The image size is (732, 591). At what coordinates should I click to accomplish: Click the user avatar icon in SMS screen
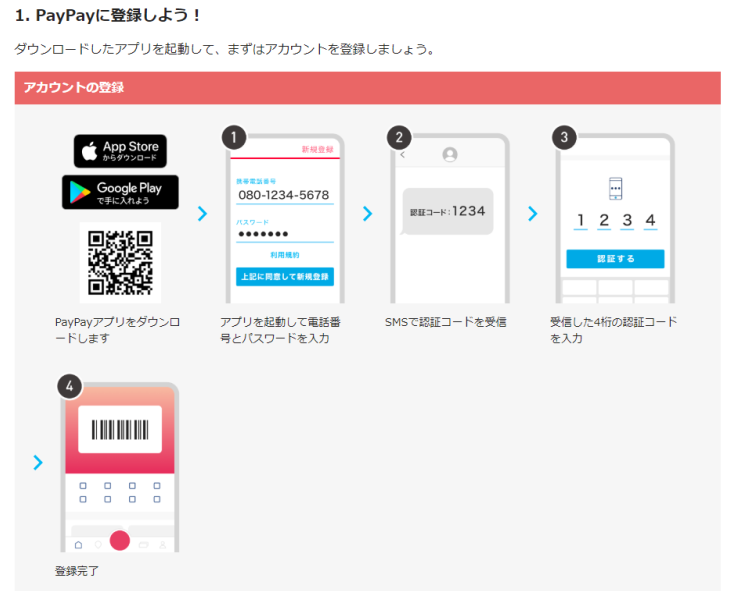[450, 155]
